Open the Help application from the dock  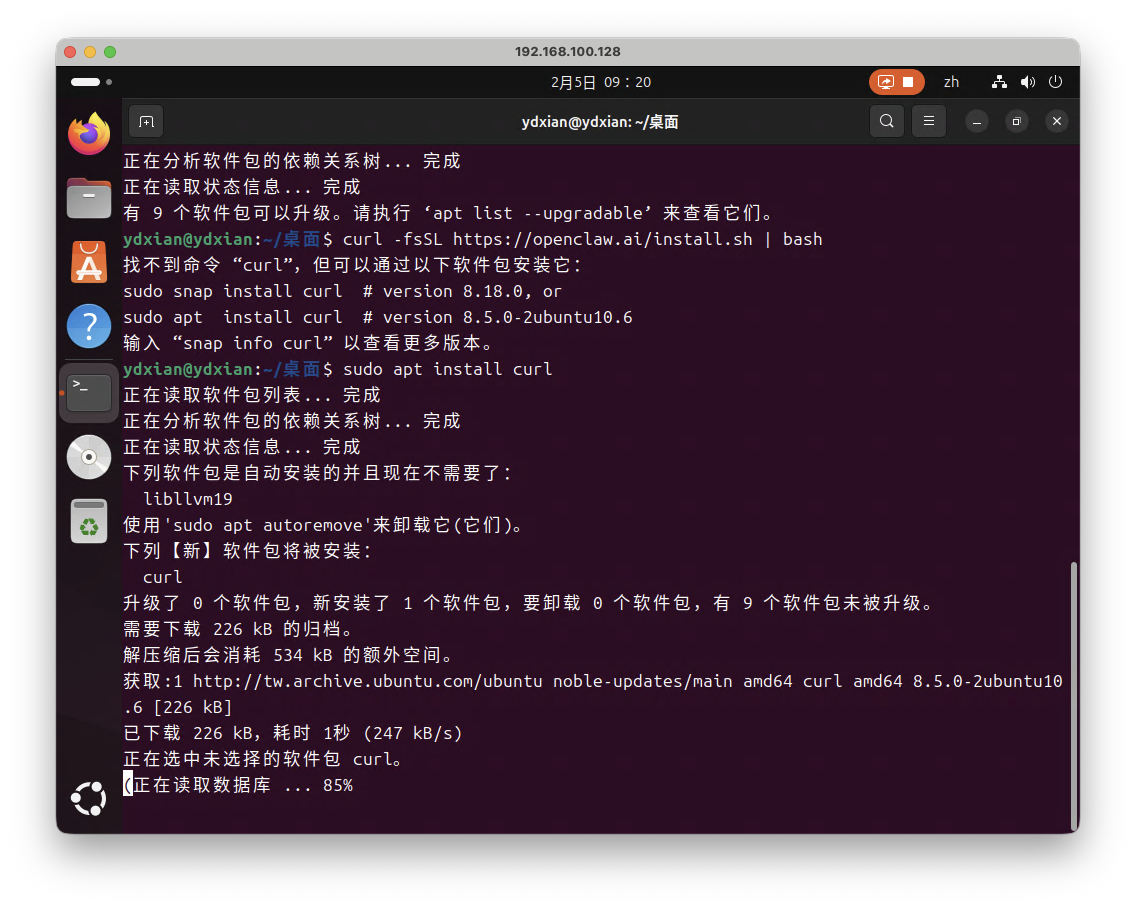coord(88,326)
